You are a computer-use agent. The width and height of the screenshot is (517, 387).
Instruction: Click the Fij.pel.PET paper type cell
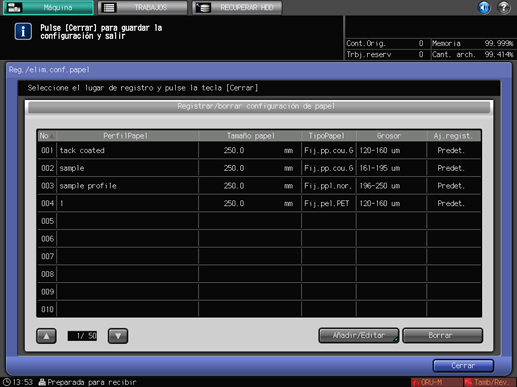(x=329, y=203)
